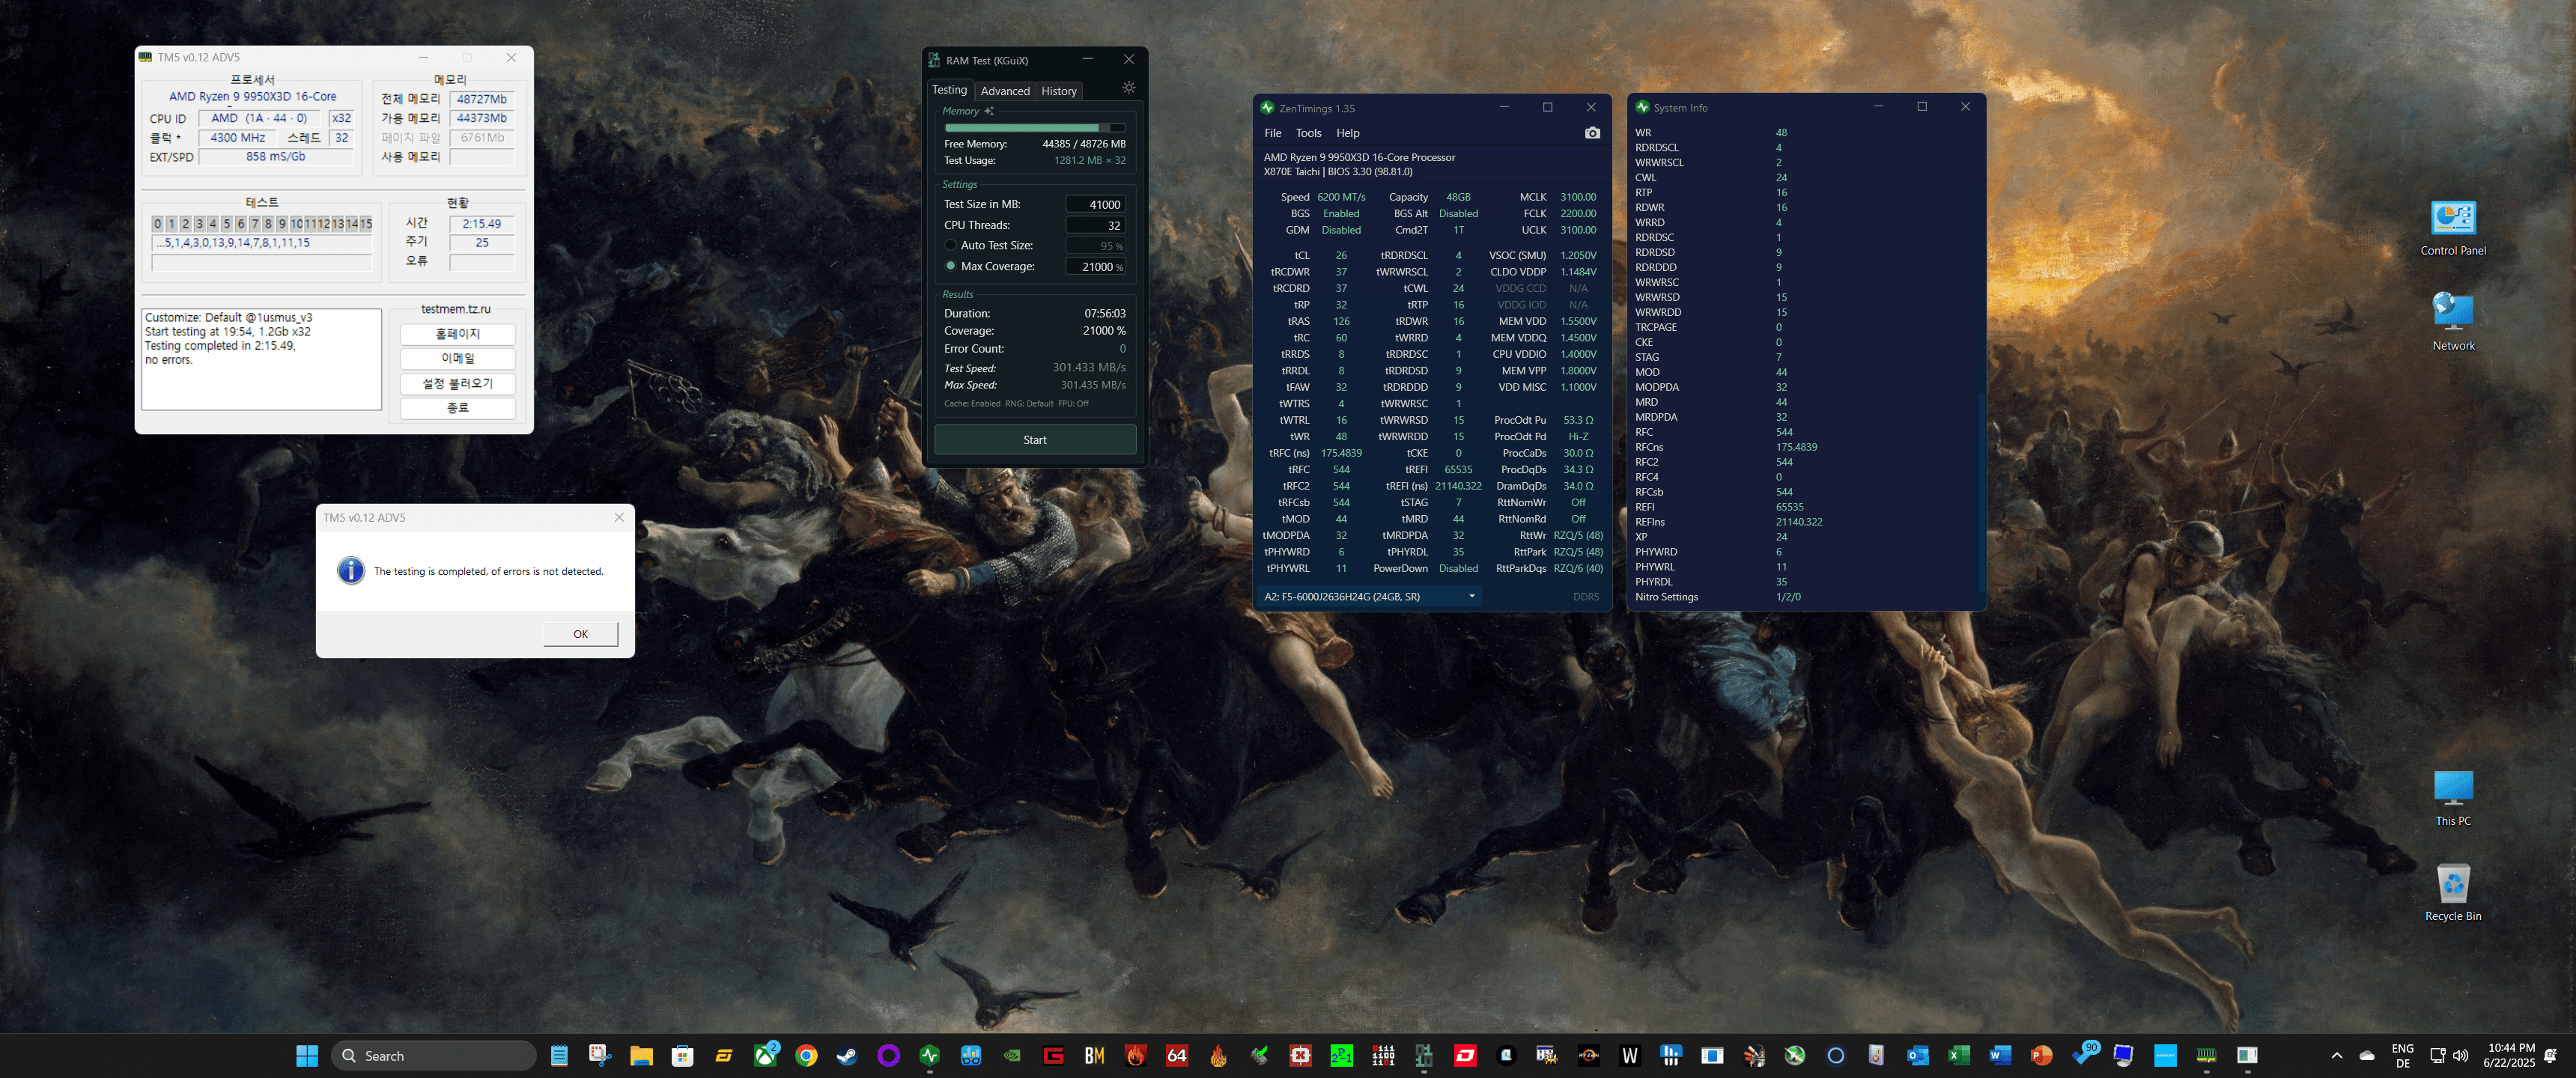Switch to the Advanced tab in RAM Test
The width and height of the screenshot is (2576, 1078).
point(1004,91)
